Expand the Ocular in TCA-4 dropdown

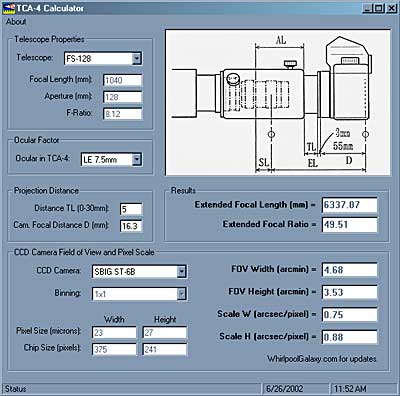(136, 159)
